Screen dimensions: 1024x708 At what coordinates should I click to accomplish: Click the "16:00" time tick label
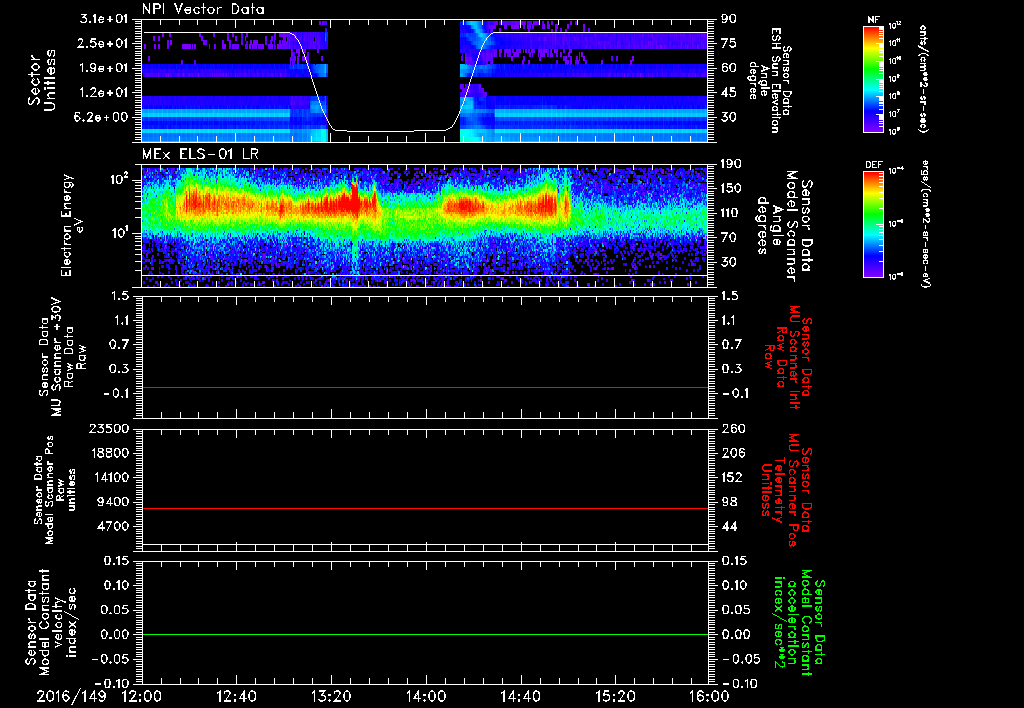pyautogui.click(x=709, y=696)
